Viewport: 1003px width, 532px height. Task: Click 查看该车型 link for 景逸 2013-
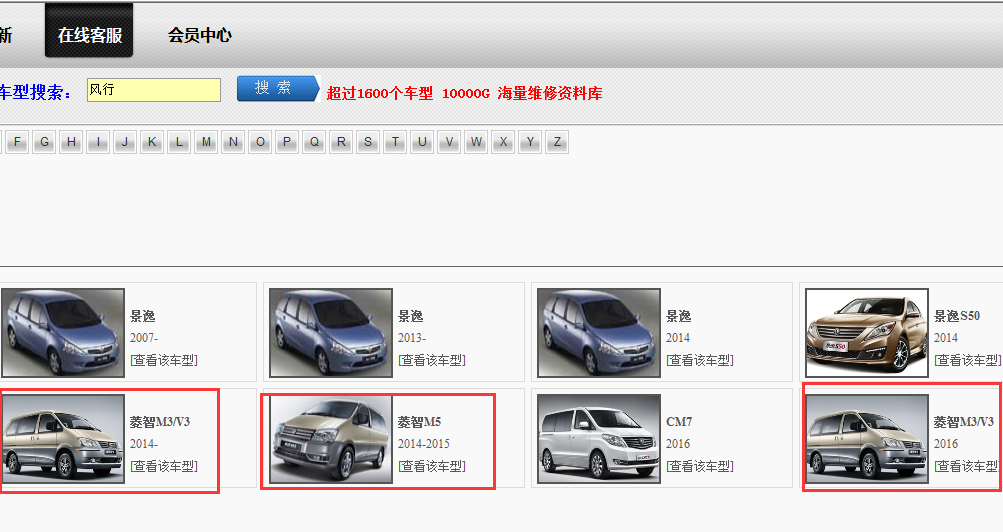[432, 360]
